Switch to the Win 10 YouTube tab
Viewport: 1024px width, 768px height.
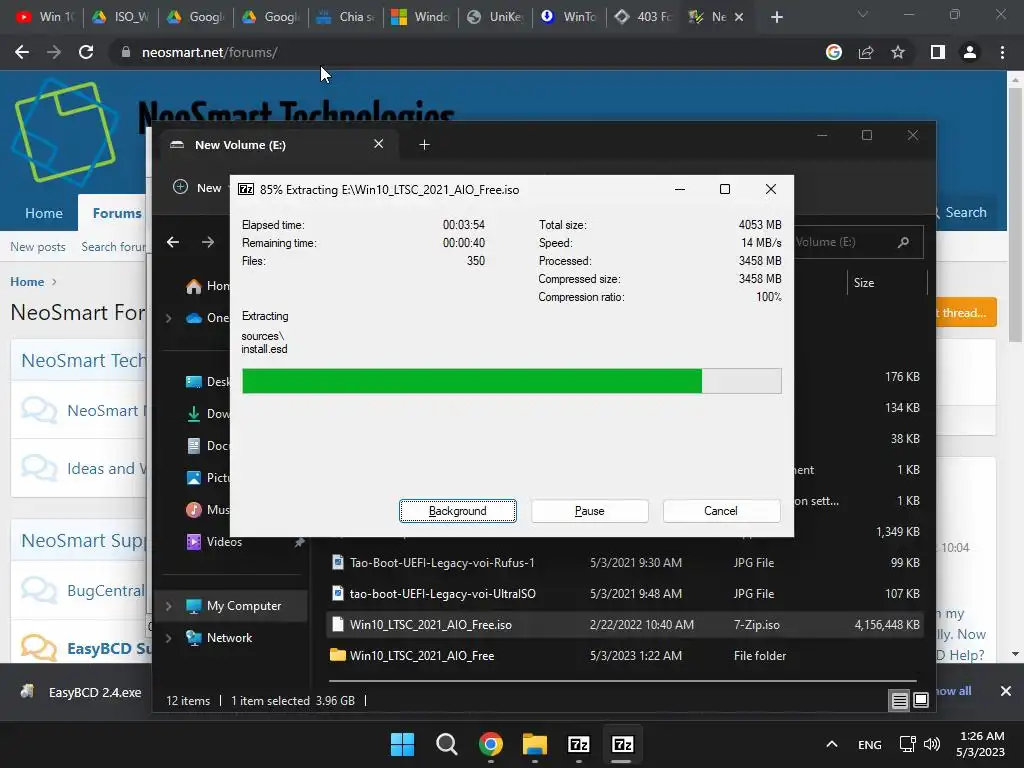pyautogui.click(x=44, y=17)
